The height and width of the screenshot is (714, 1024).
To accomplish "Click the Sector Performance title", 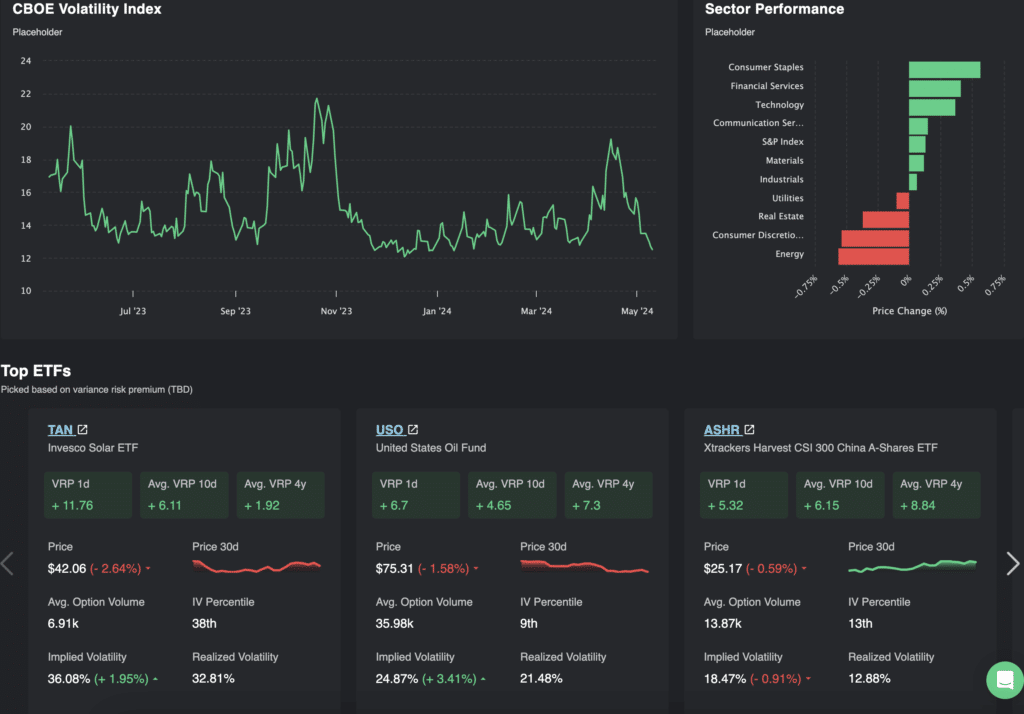I will 774,9.
